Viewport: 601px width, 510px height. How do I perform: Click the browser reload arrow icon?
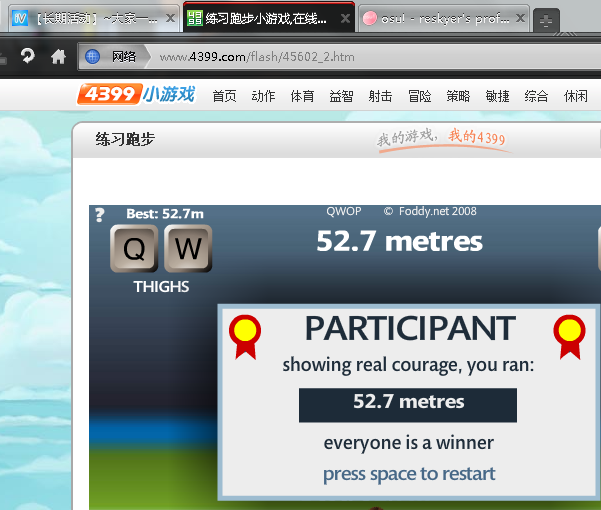click(28, 56)
